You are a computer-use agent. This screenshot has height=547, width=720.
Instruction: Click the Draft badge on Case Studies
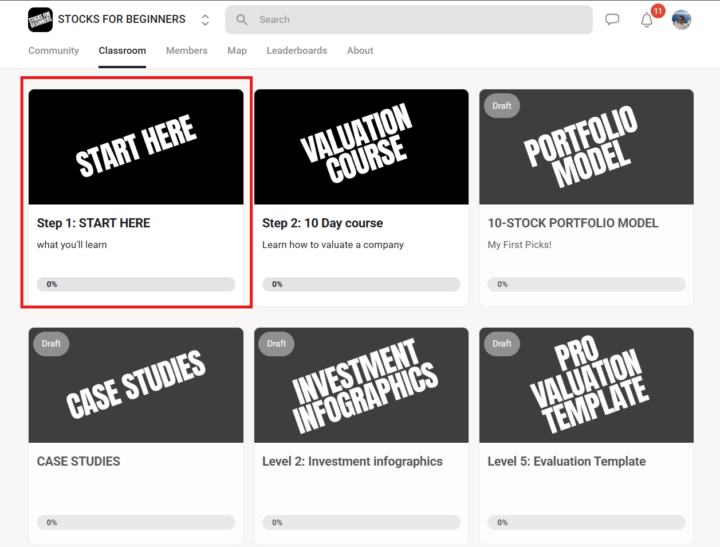point(51,344)
